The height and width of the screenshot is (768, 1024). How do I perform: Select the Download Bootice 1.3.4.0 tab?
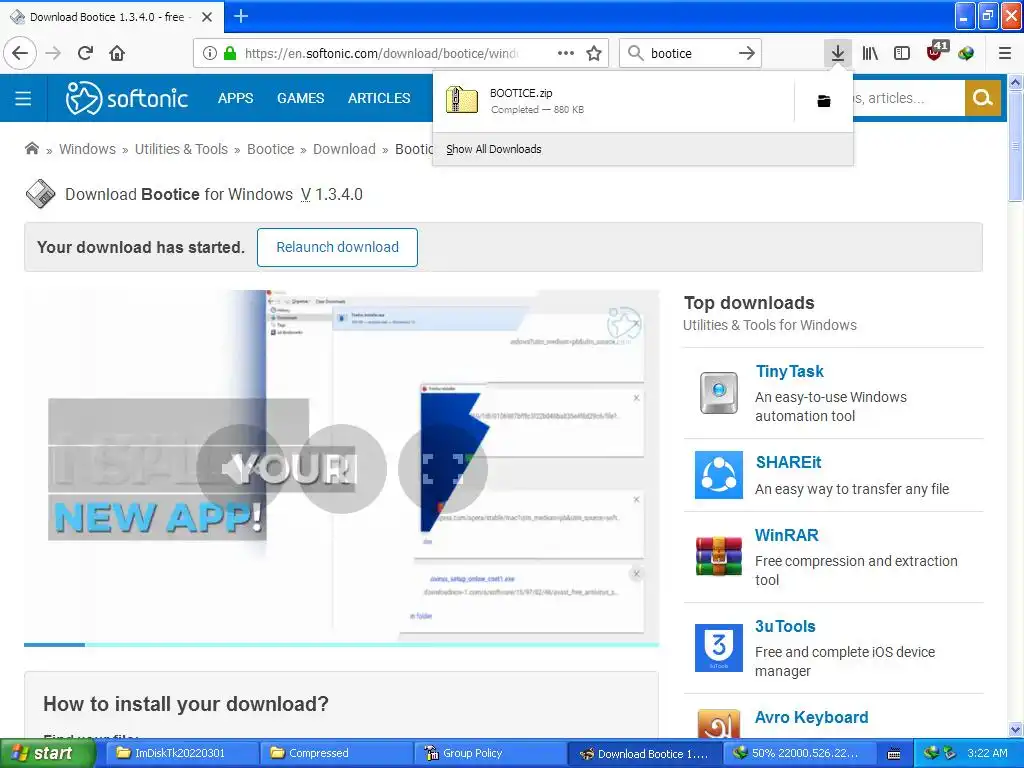[111, 17]
